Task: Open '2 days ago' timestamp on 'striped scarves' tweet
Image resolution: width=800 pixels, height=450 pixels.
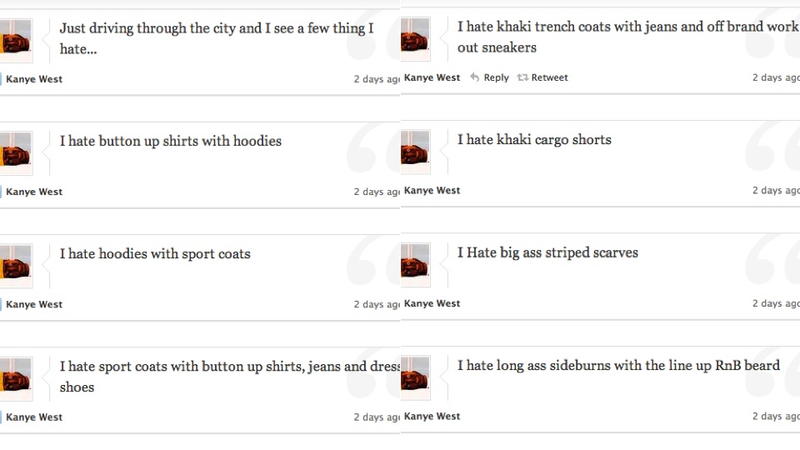Action: pos(776,303)
